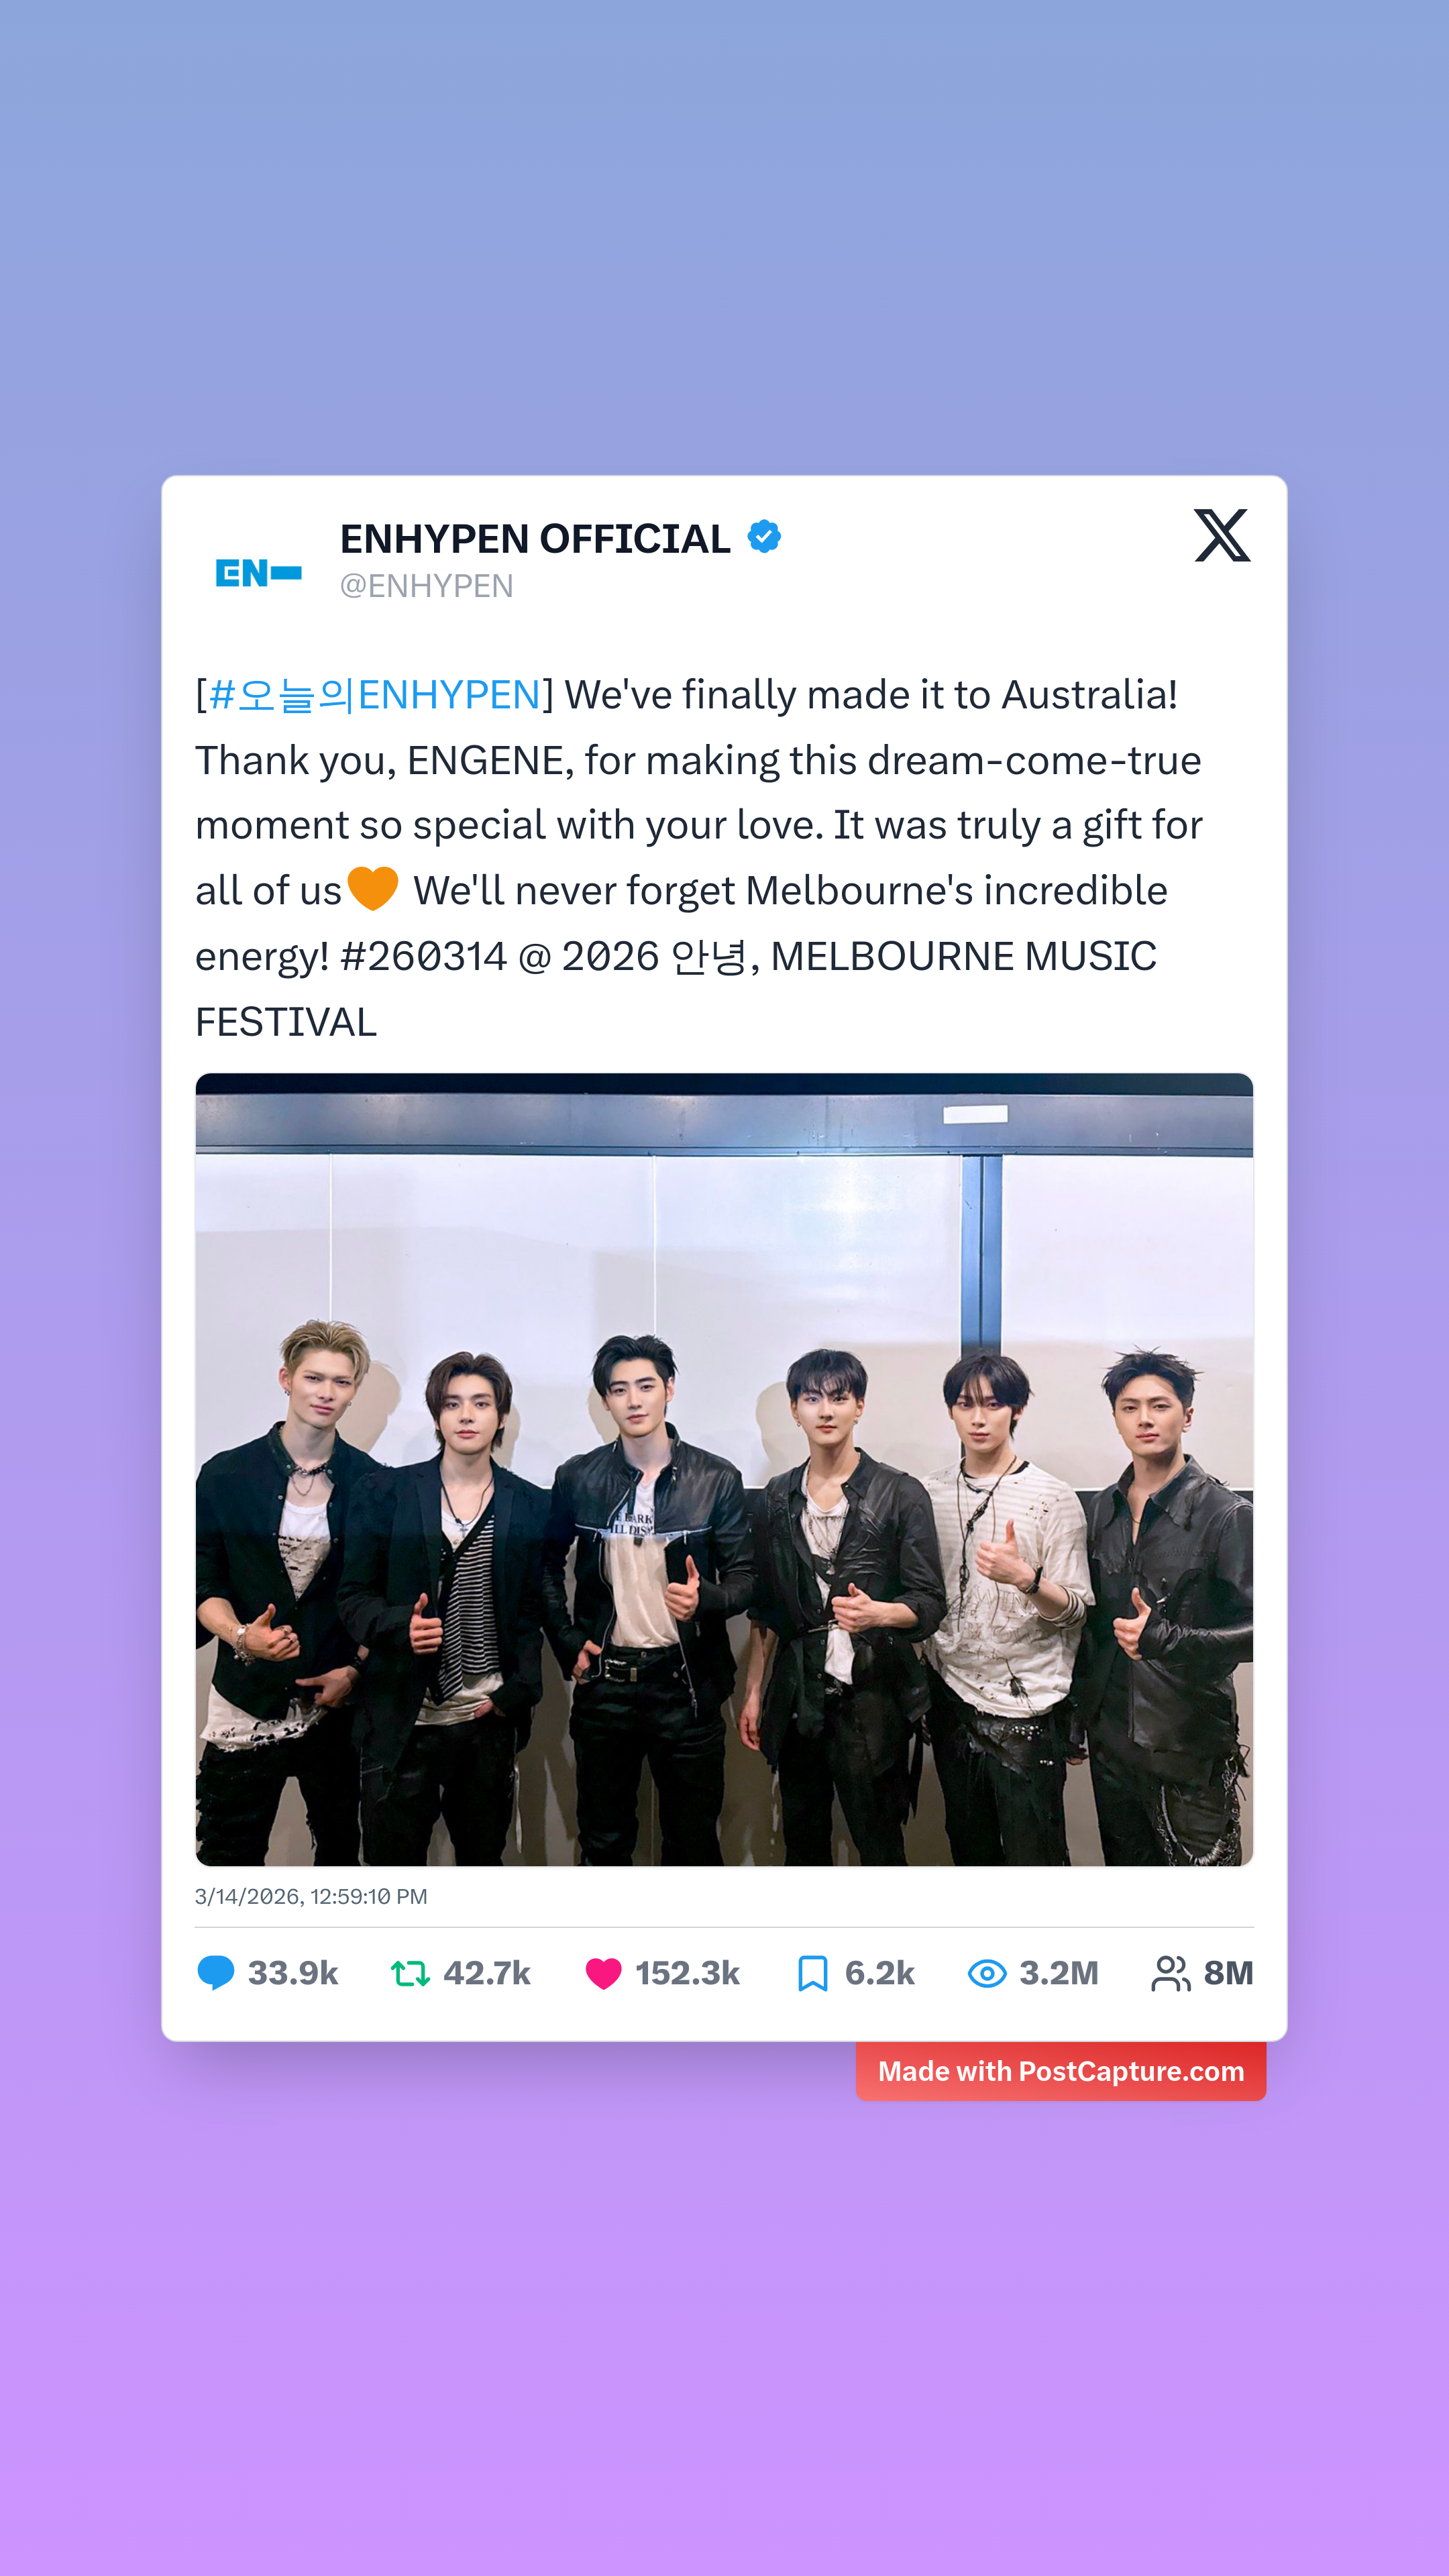The width and height of the screenshot is (1449, 2576).
Task: Click the 42.7k retweet count
Action: tap(487, 1973)
